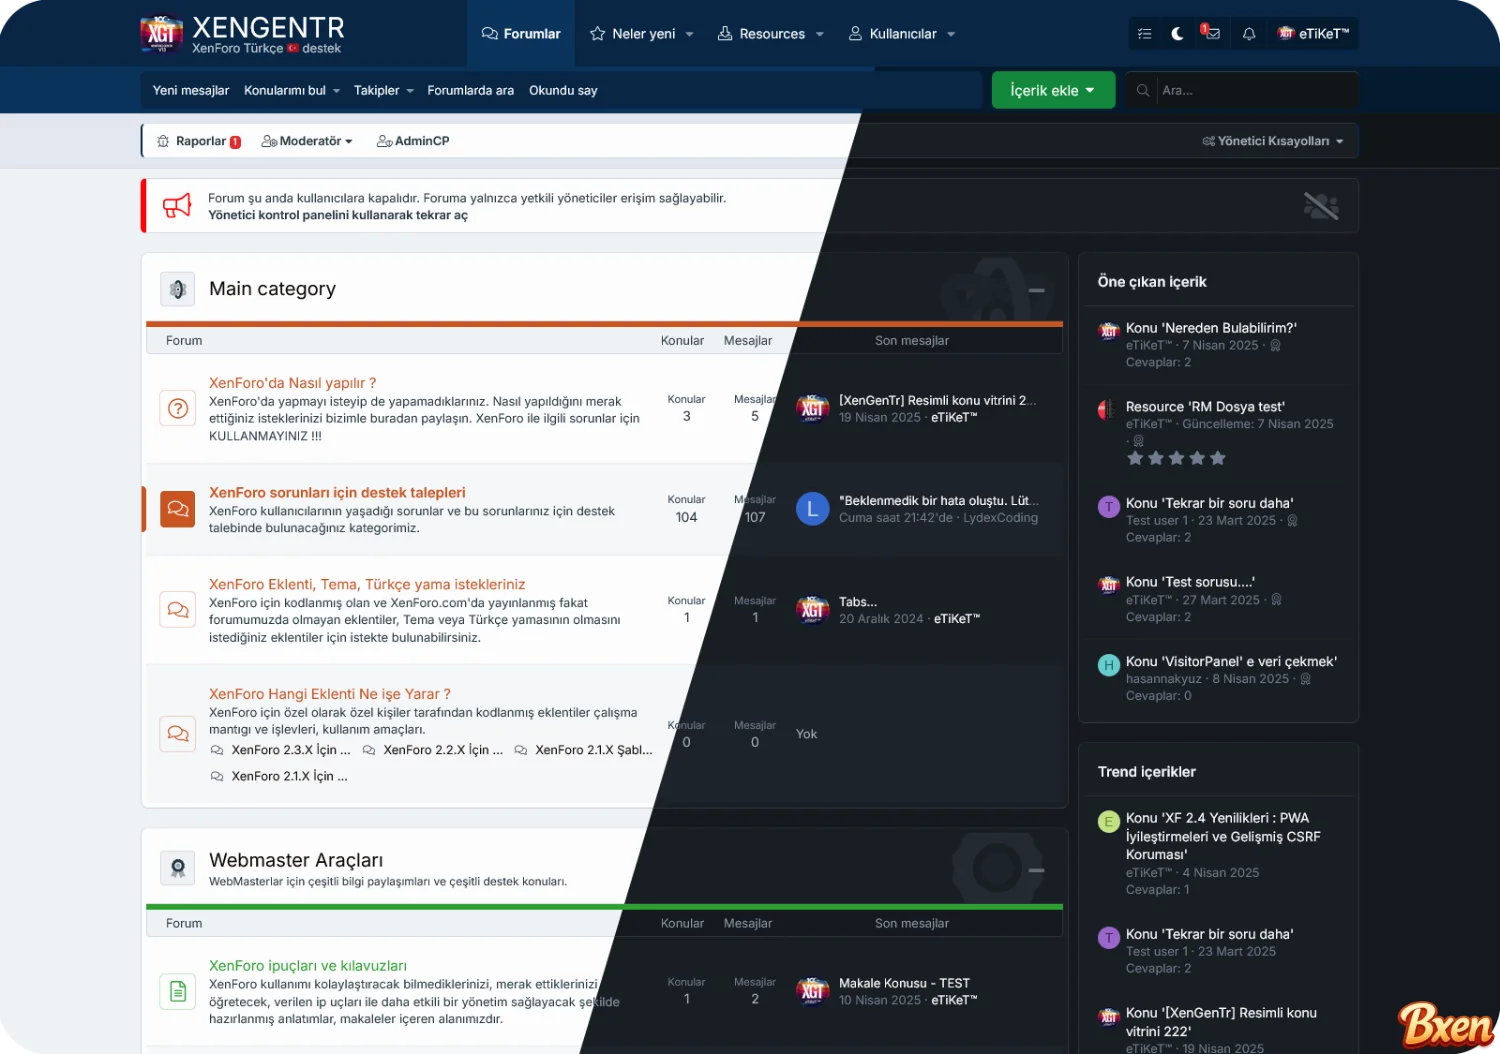This screenshot has height=1054, width=1500.
Task: Collapse the Main category block
Action: [x=1037, y=290]
